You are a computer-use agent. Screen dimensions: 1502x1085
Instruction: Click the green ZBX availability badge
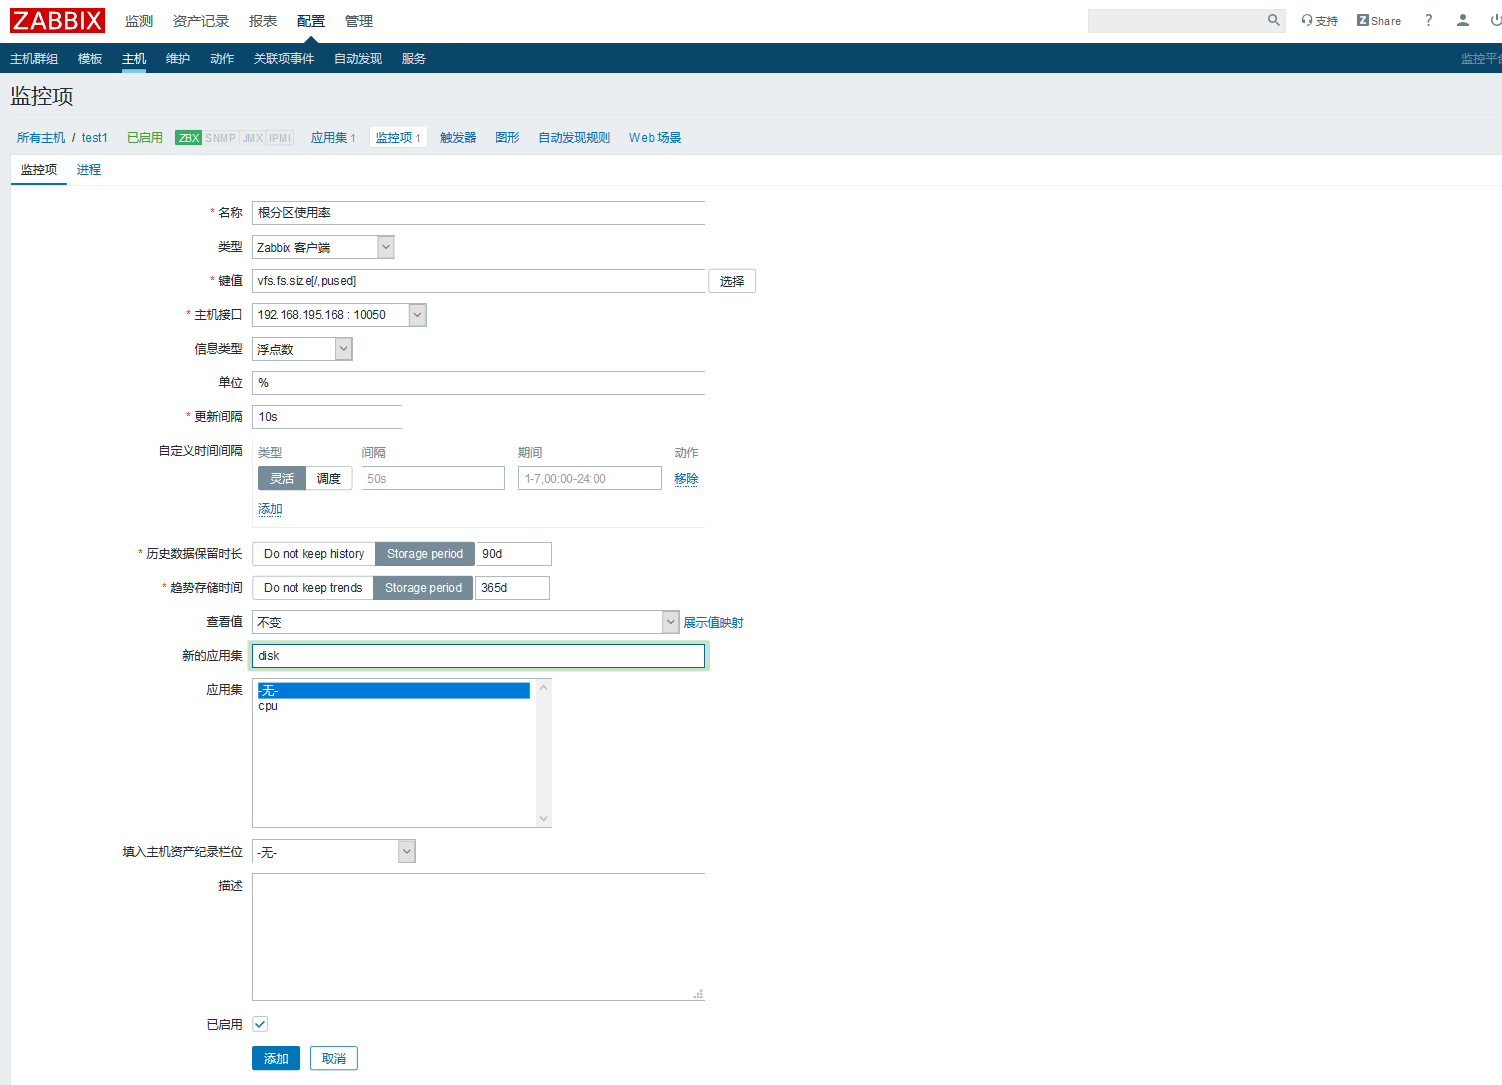point(188,138)
